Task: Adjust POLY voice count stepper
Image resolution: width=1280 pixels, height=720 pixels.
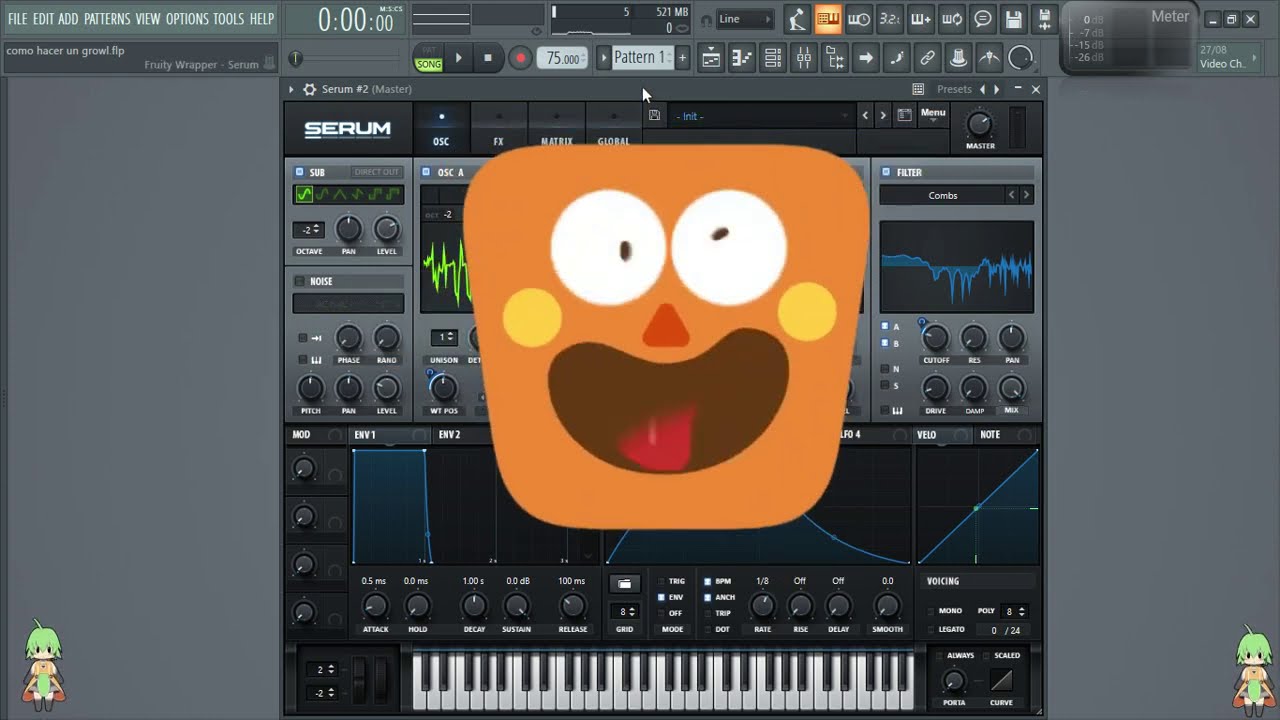Action: click(x=1014, y=611)
